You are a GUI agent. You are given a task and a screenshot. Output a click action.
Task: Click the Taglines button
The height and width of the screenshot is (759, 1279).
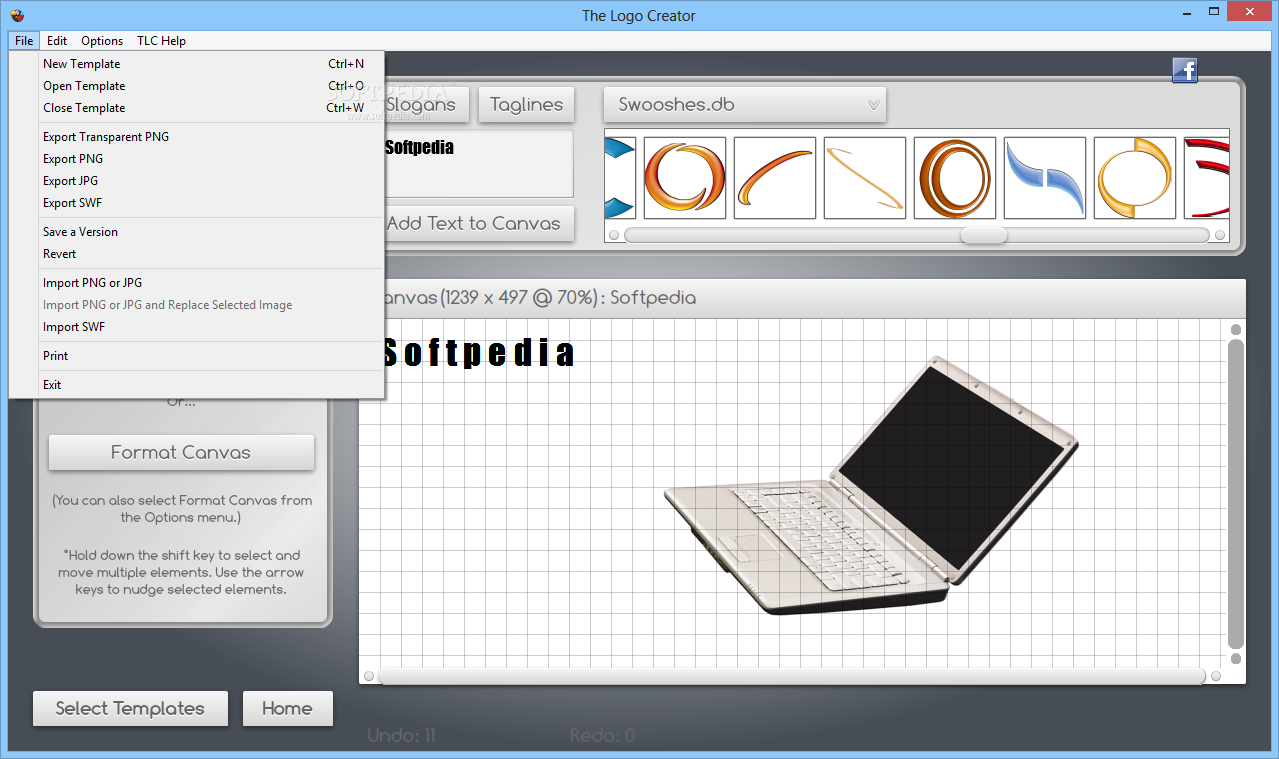527,104
